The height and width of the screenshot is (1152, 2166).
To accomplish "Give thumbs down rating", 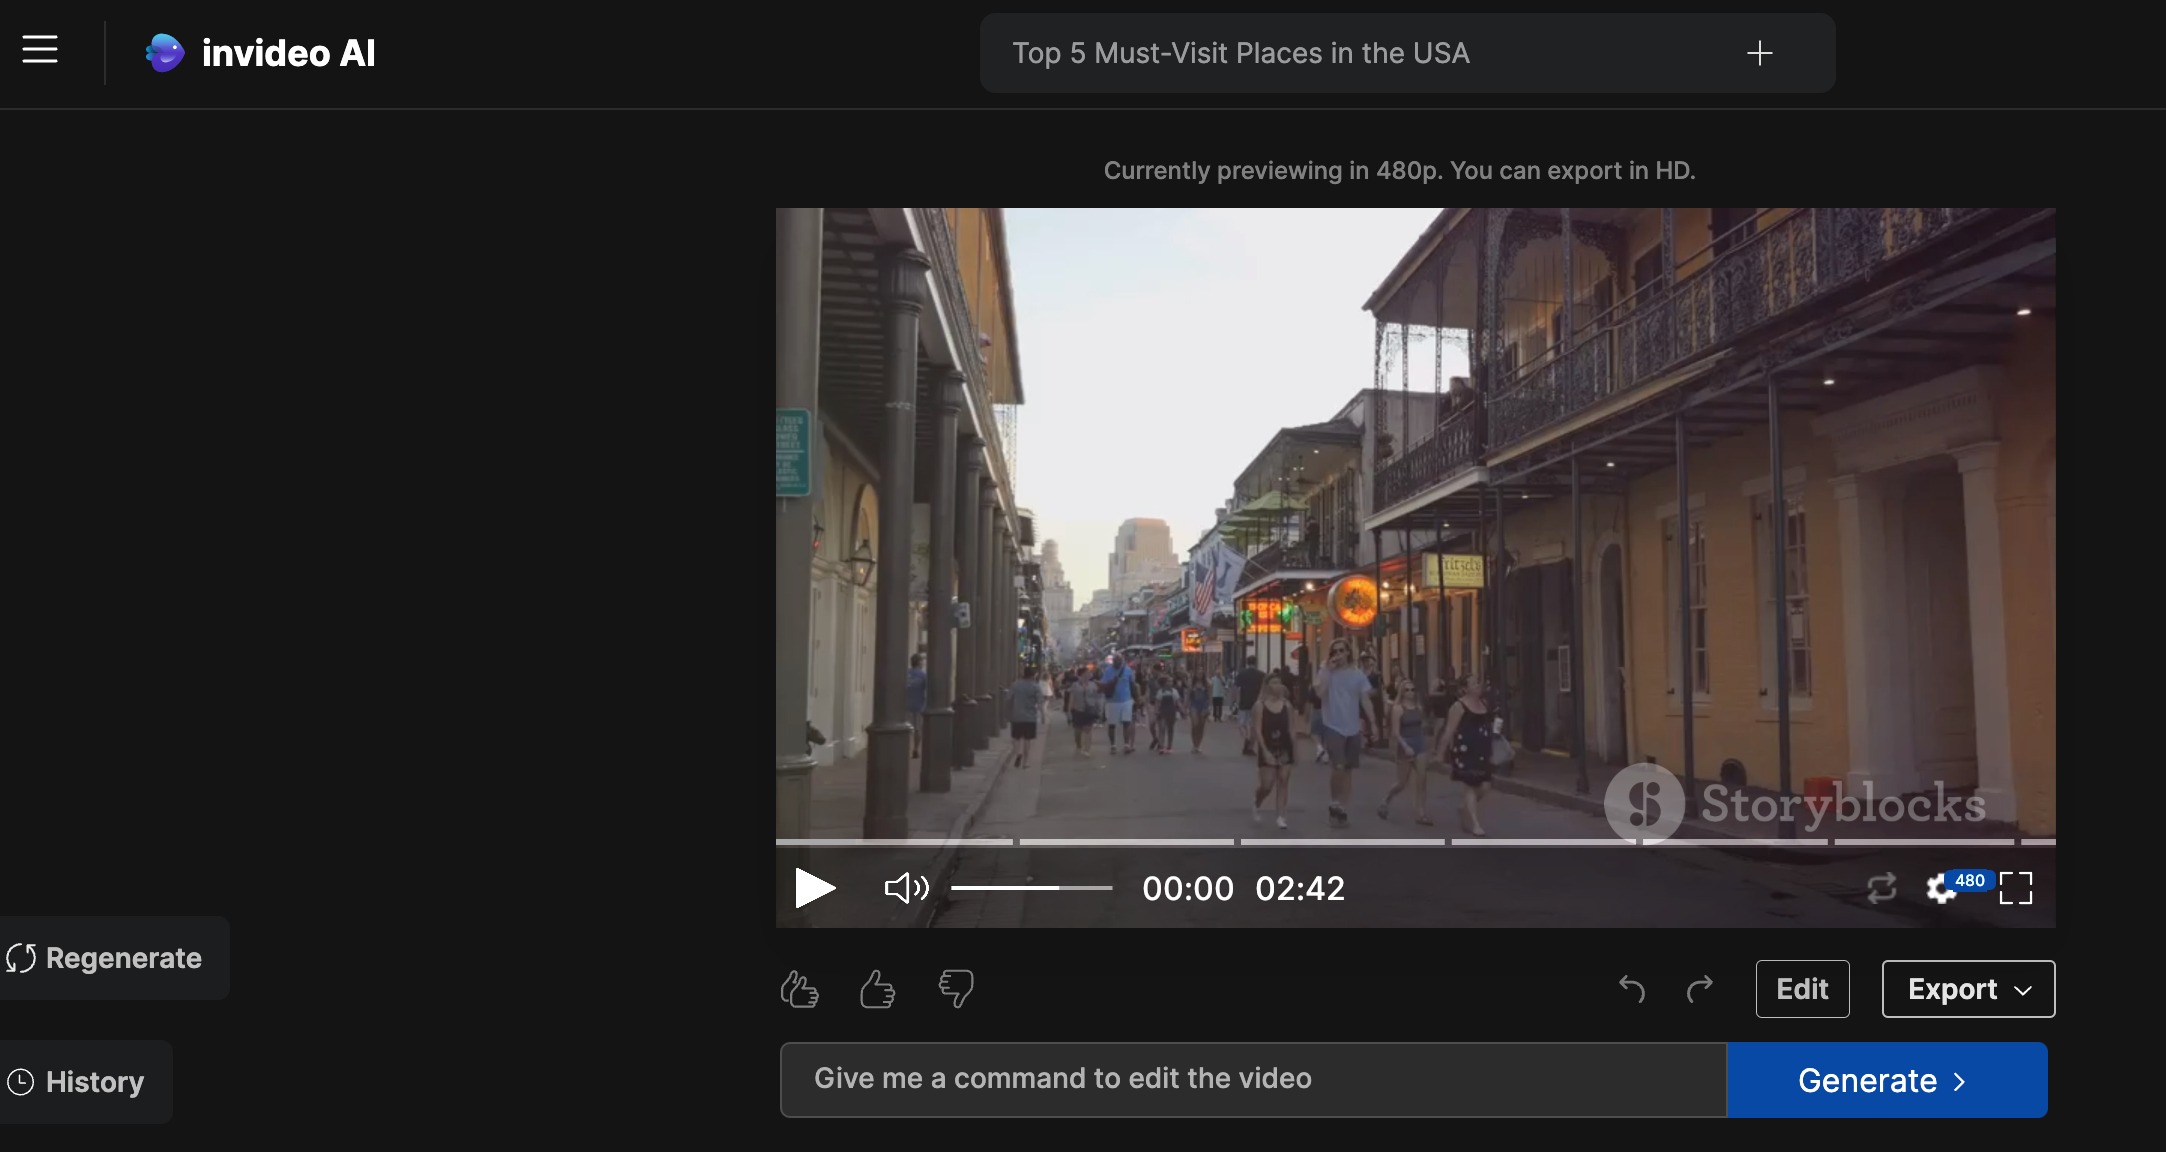I will tap(956, 989).
